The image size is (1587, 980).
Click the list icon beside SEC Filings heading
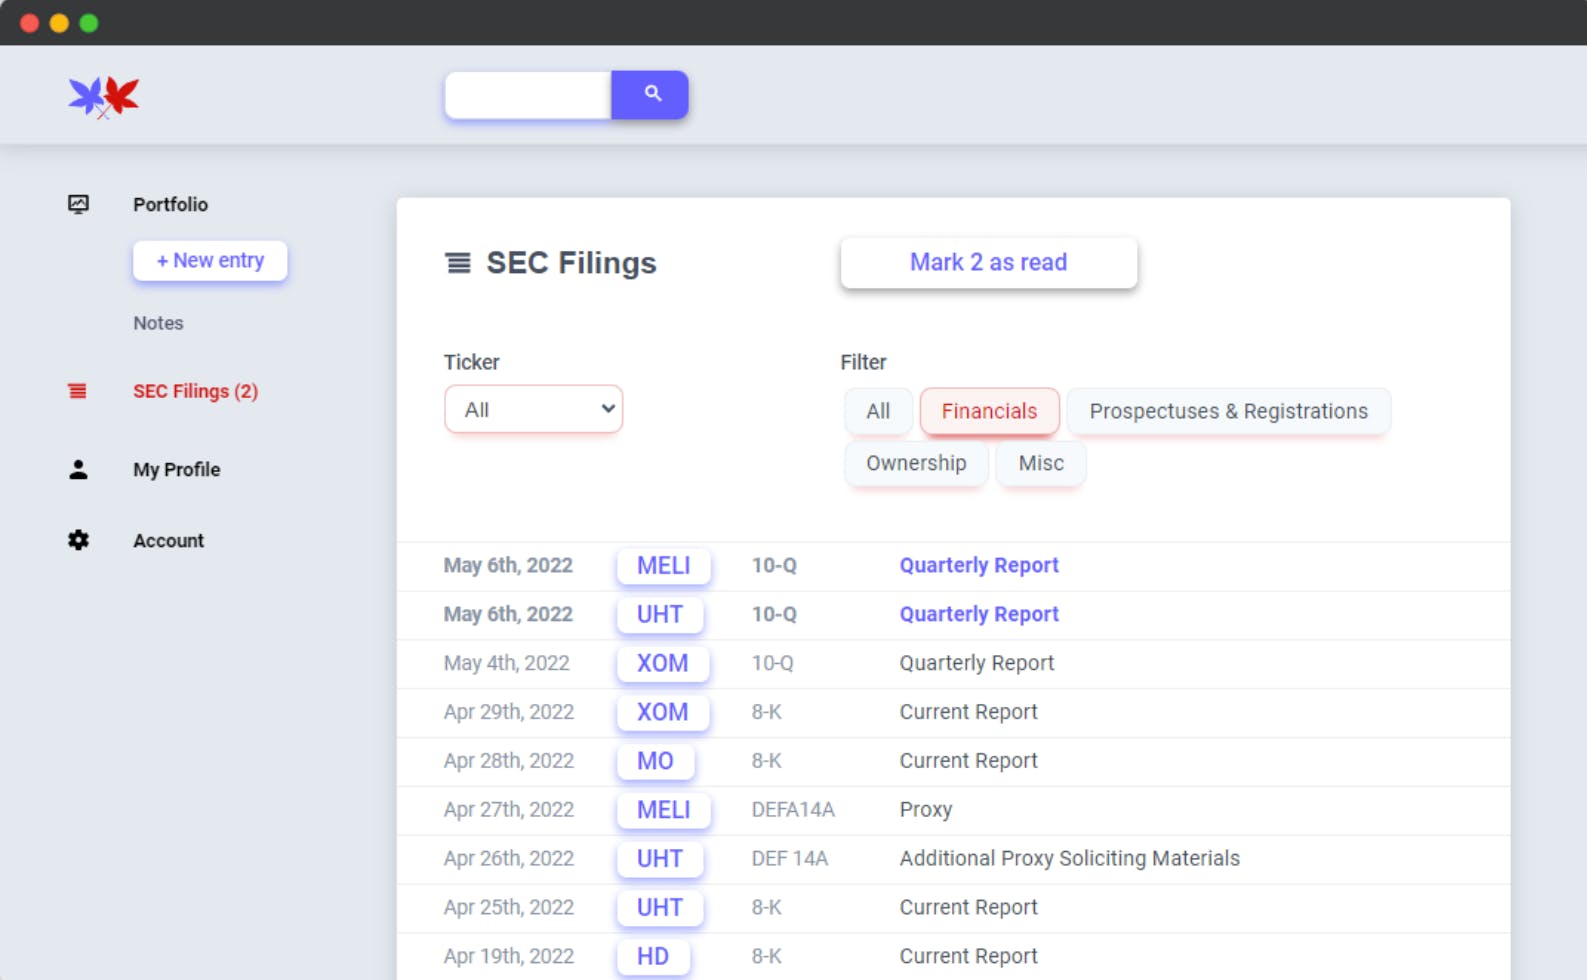tap(458, 263)
